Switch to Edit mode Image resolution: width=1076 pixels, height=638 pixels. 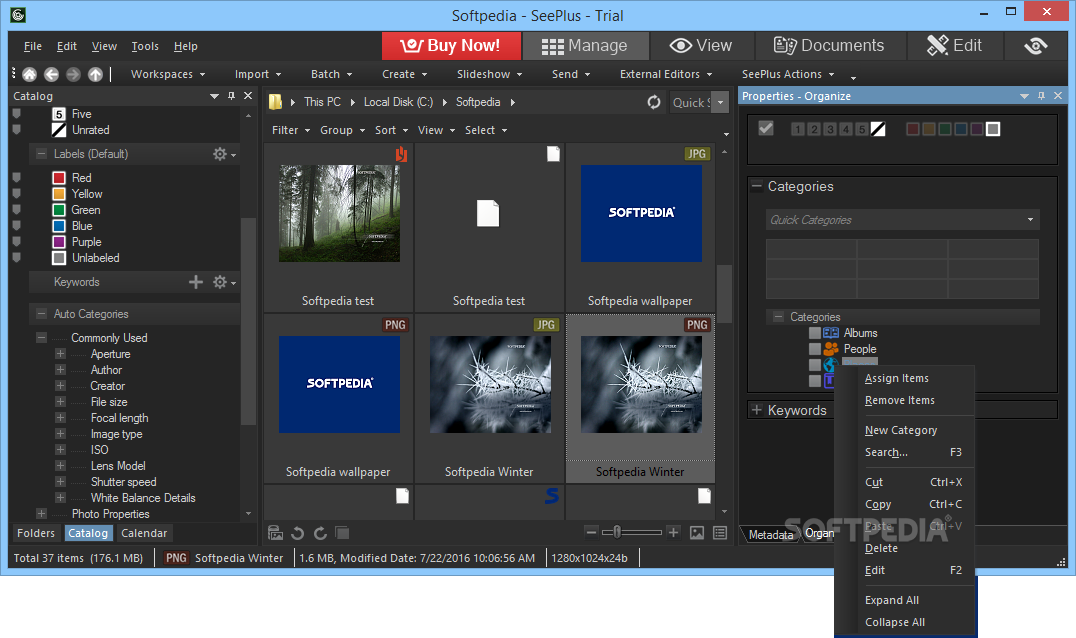pos(955,45)
